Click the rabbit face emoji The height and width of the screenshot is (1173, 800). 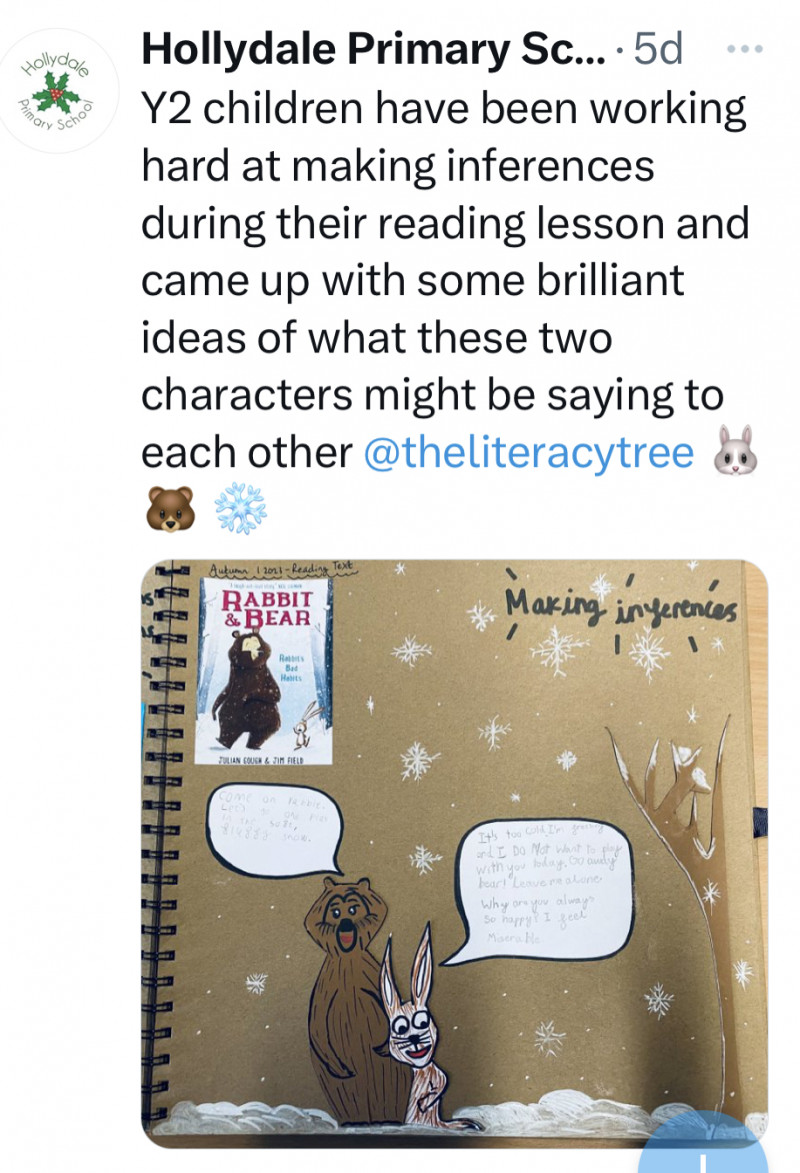click(736, 451)
